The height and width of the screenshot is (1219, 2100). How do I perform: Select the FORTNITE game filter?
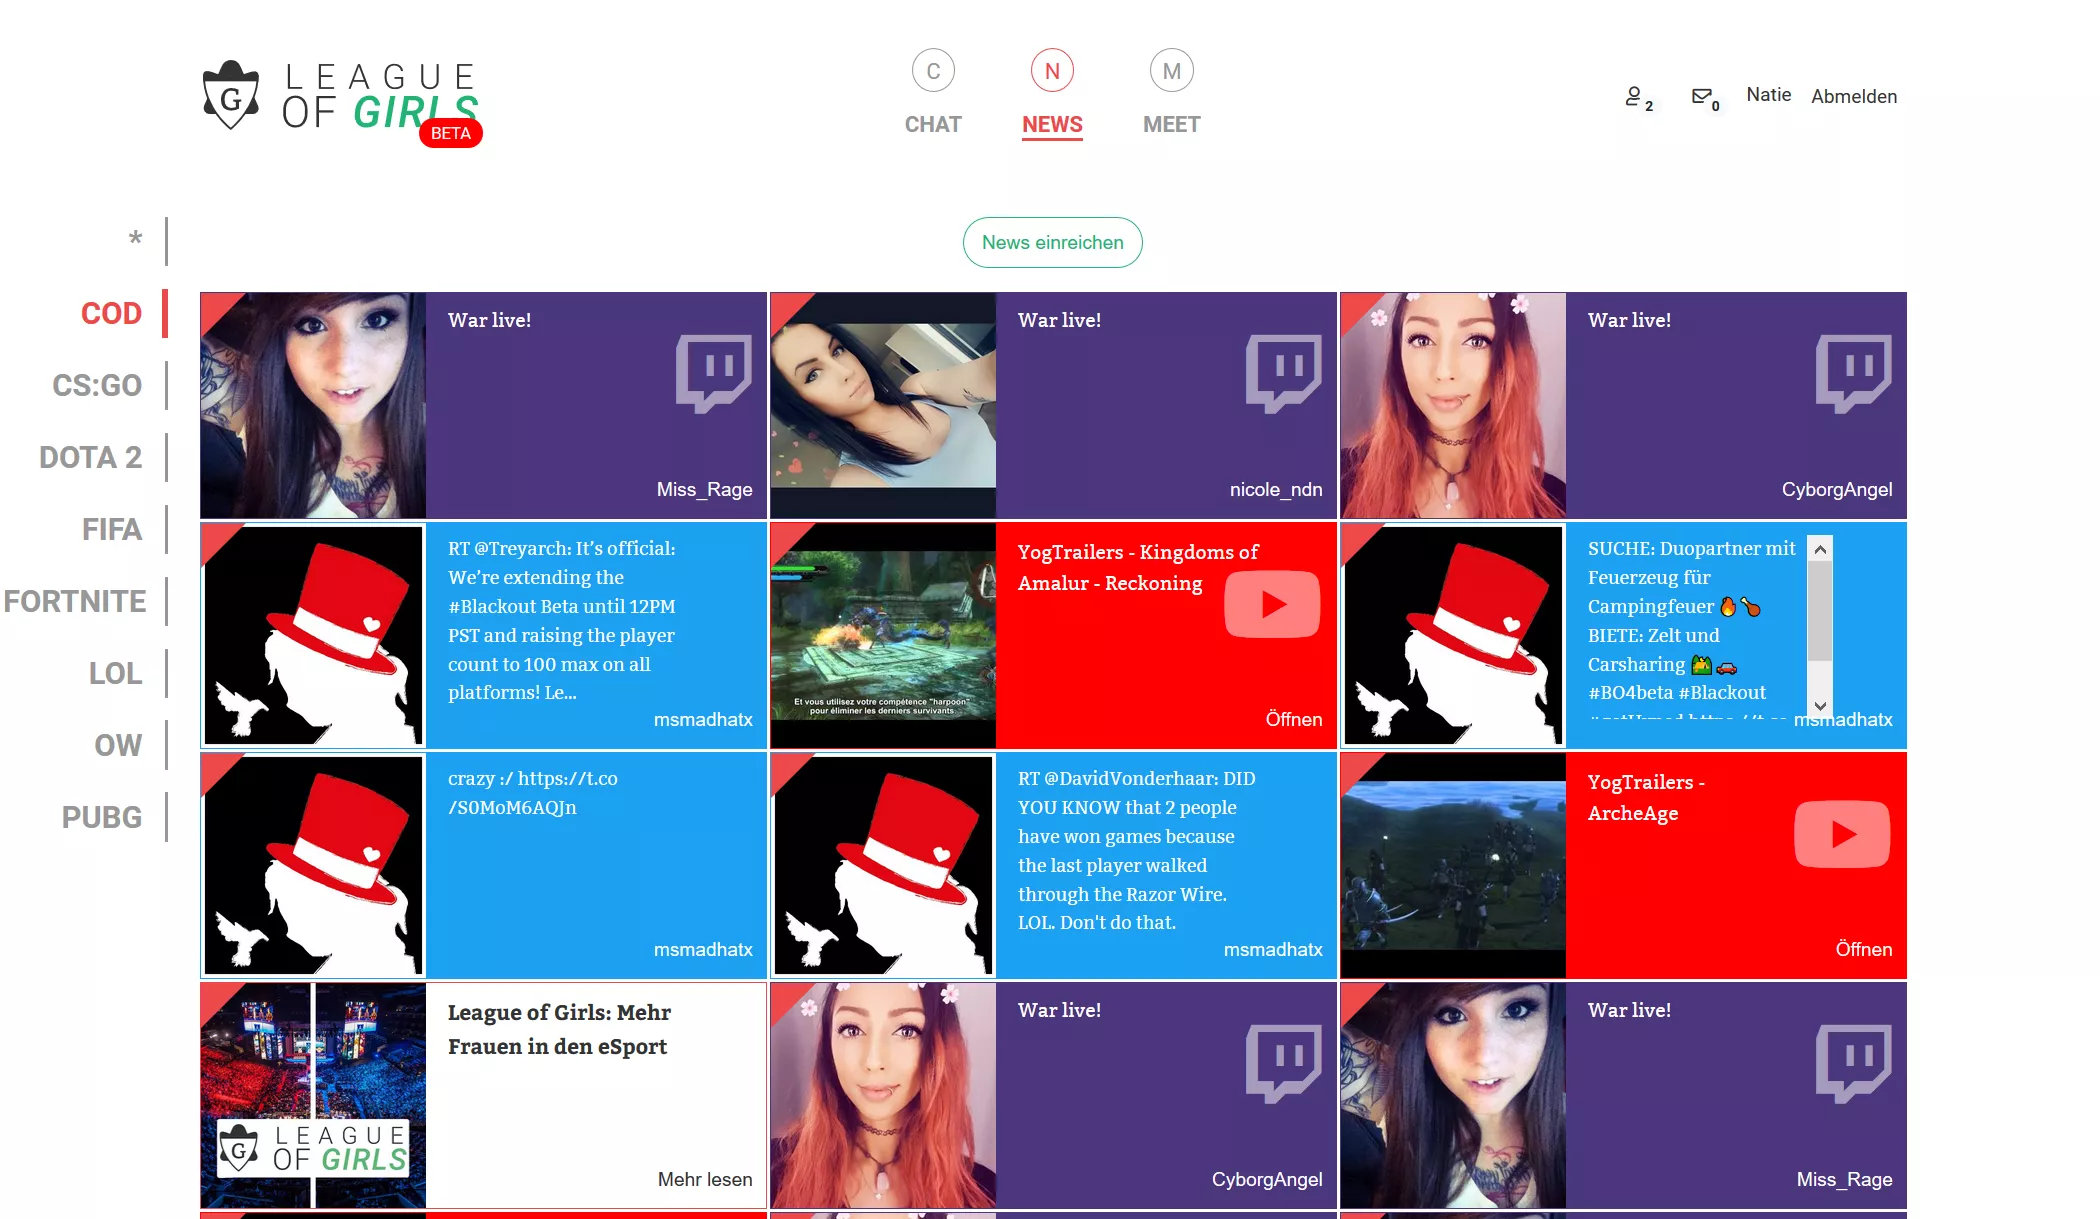click(75, 601)
